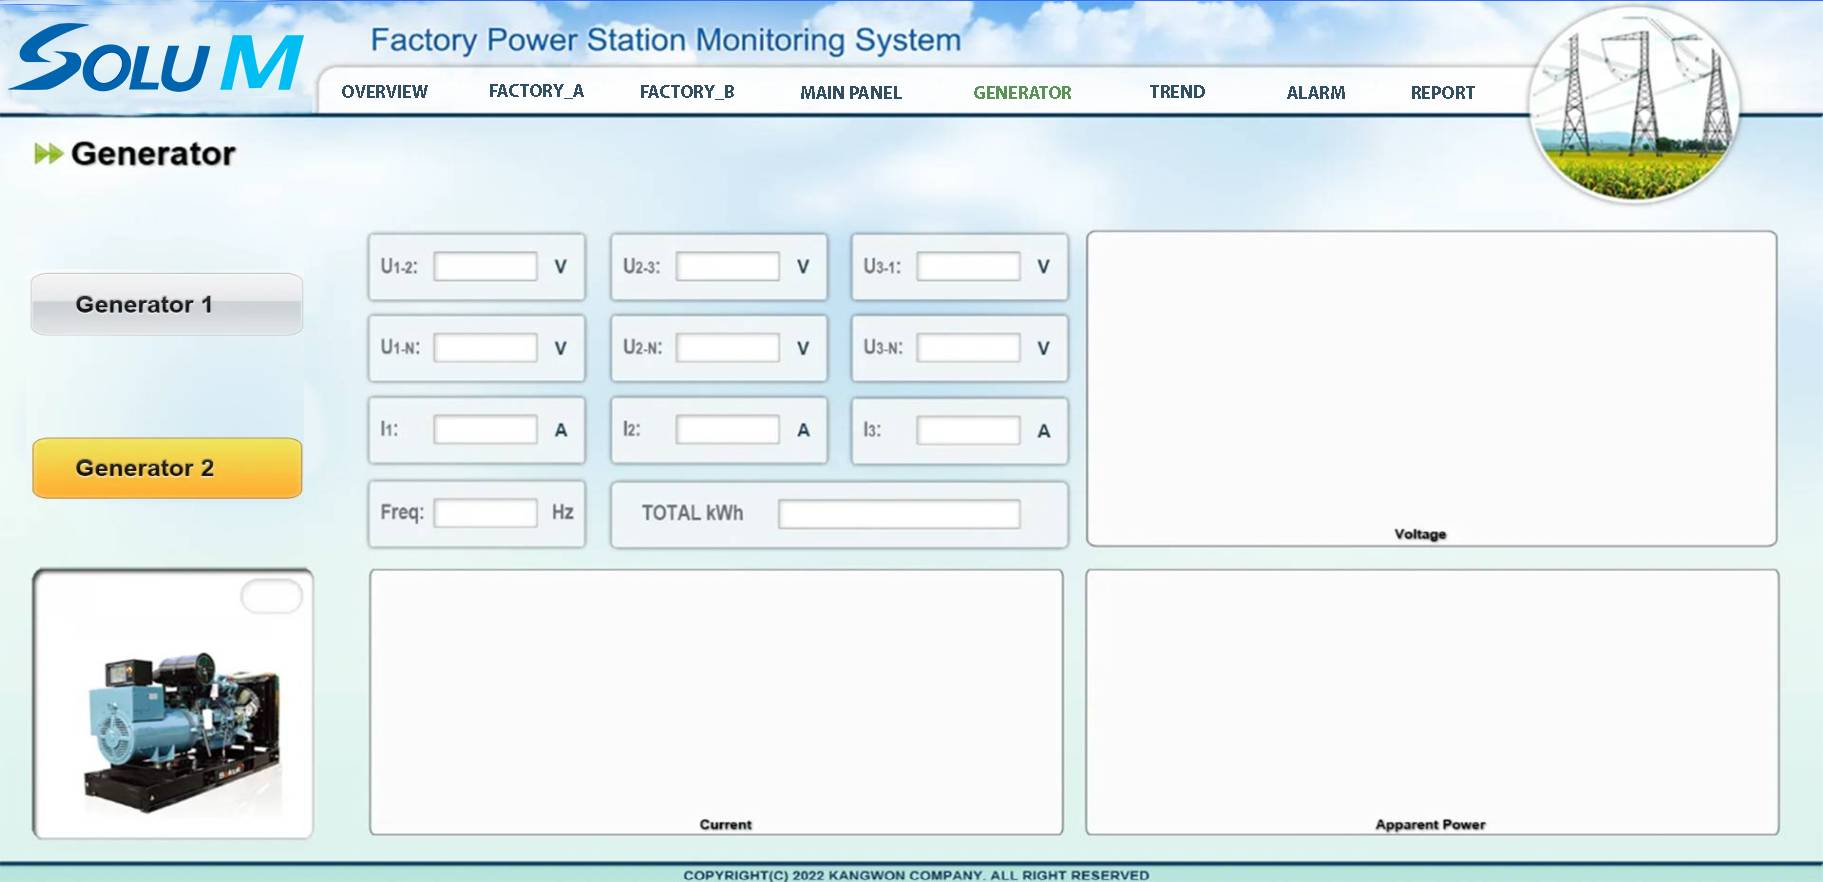Click the green double-arrow Generator icon

(47, 154)
